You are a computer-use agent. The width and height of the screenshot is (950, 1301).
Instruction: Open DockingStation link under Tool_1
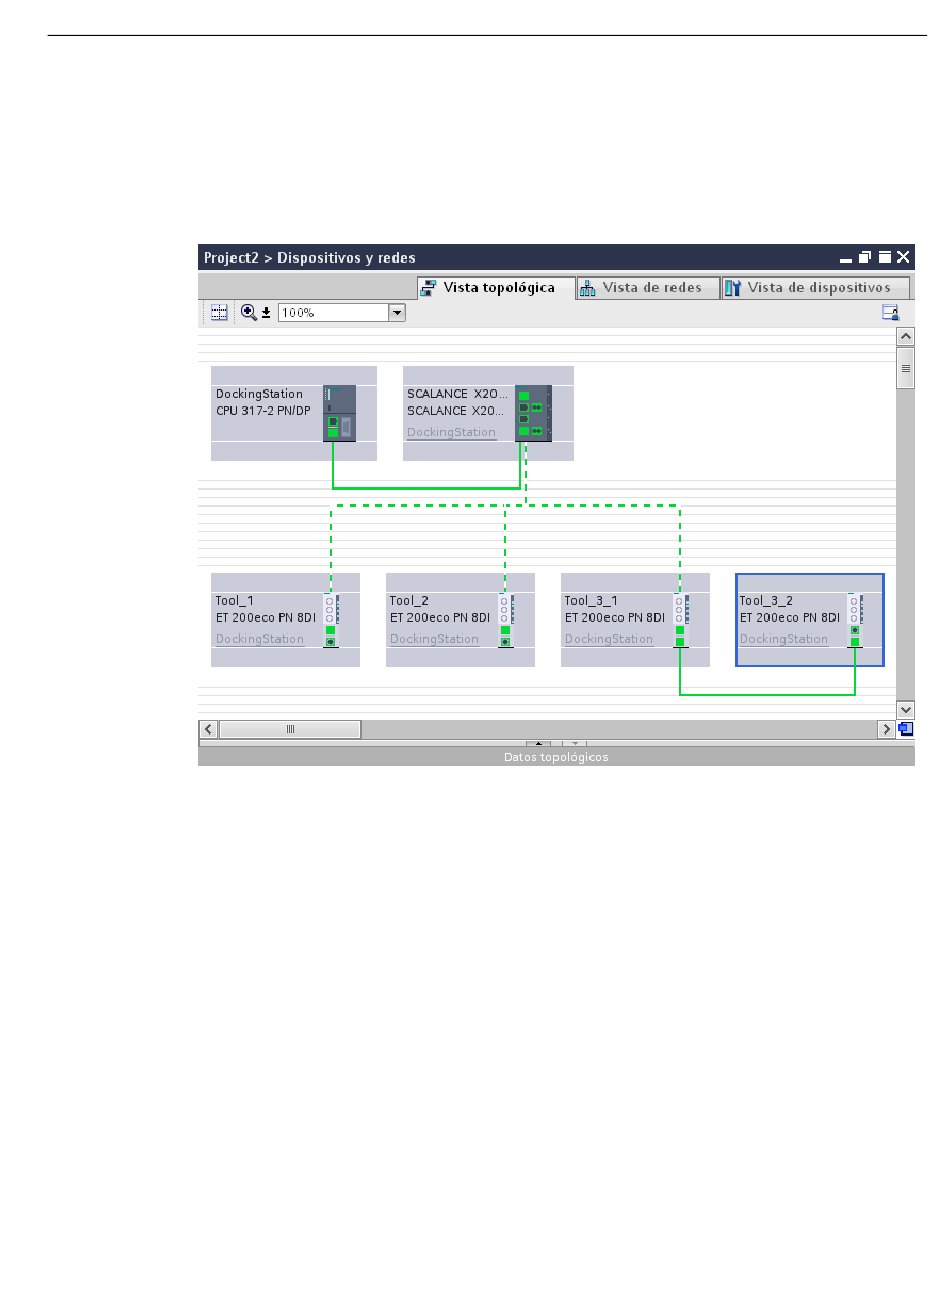coord(260,639)
